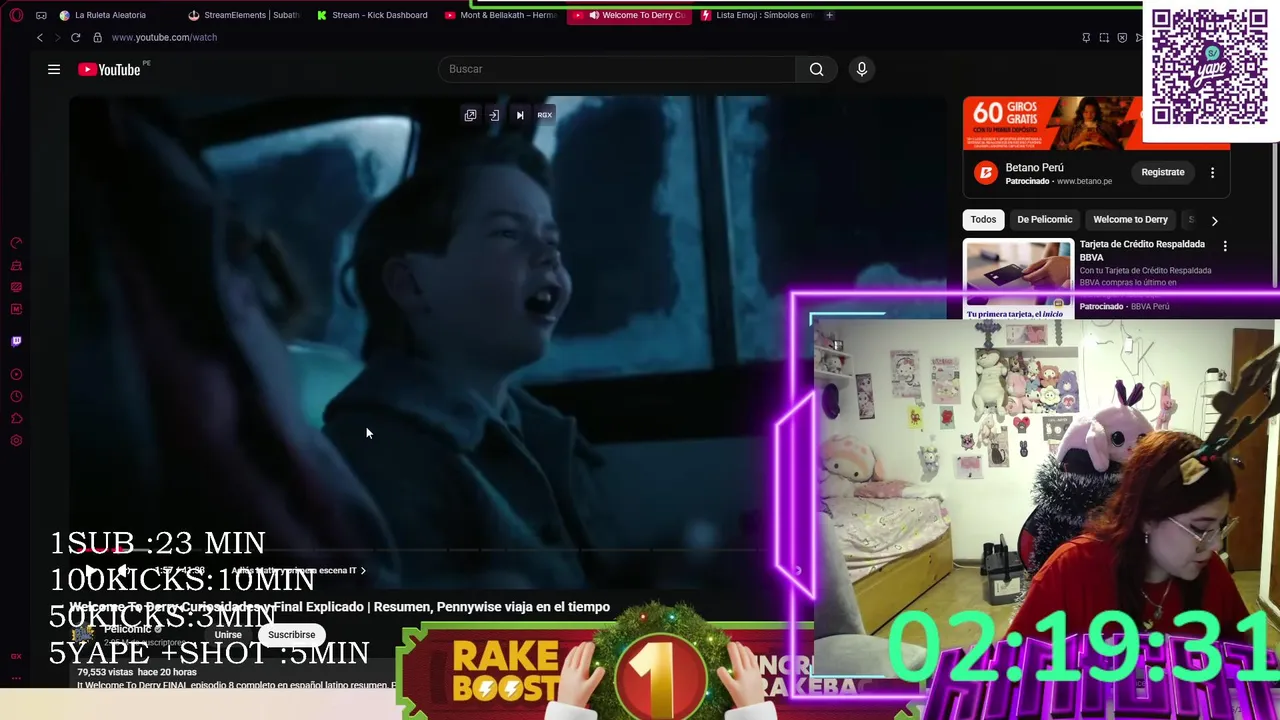Viewport: 1280px width, 720px height.
Task: Open the Pelicomic channel name link
Action: pos(127,628)
